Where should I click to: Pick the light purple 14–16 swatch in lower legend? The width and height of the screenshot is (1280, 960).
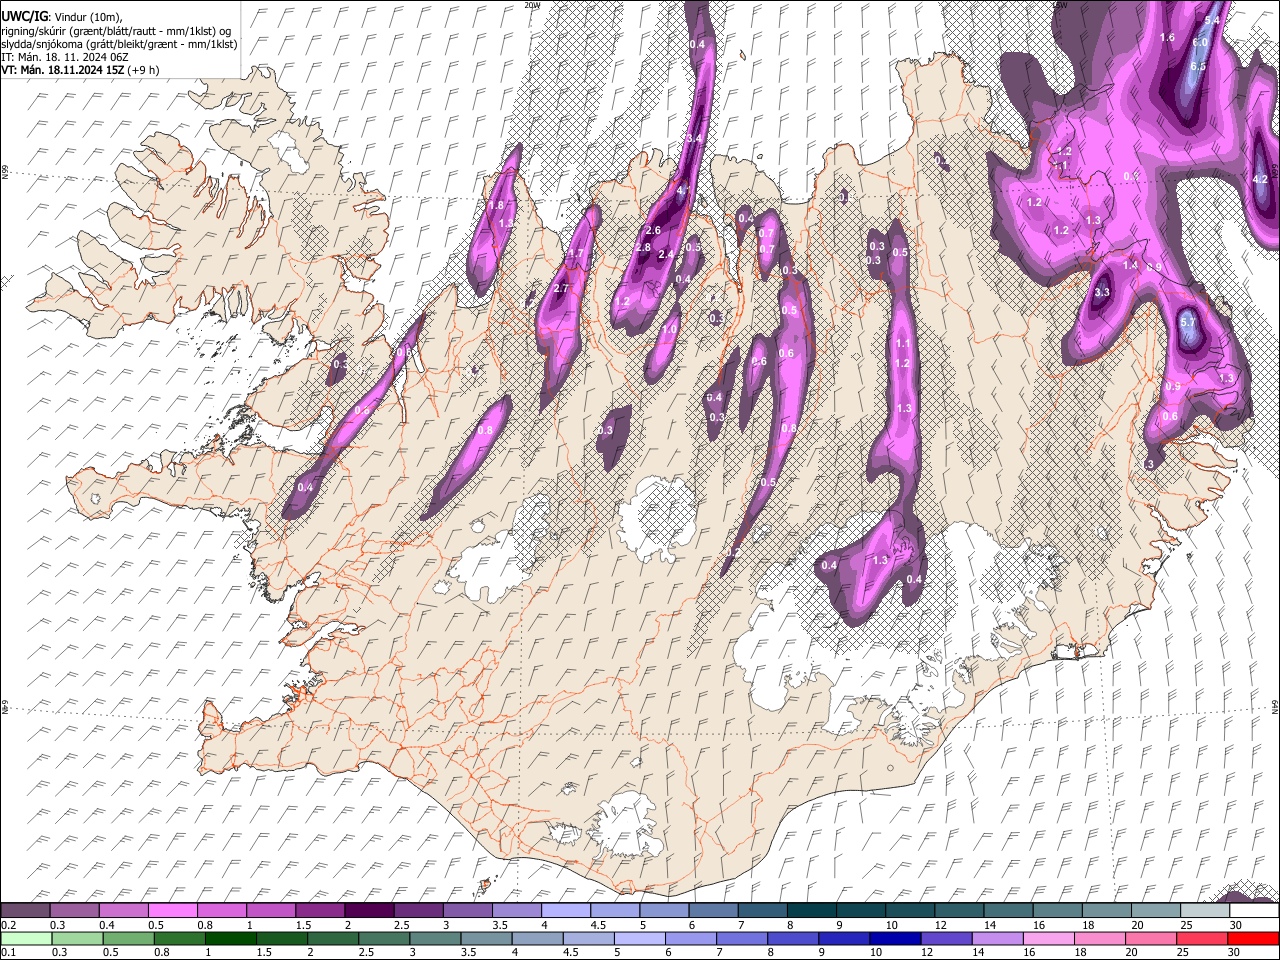pyautogui.click(x=997, y=938)
